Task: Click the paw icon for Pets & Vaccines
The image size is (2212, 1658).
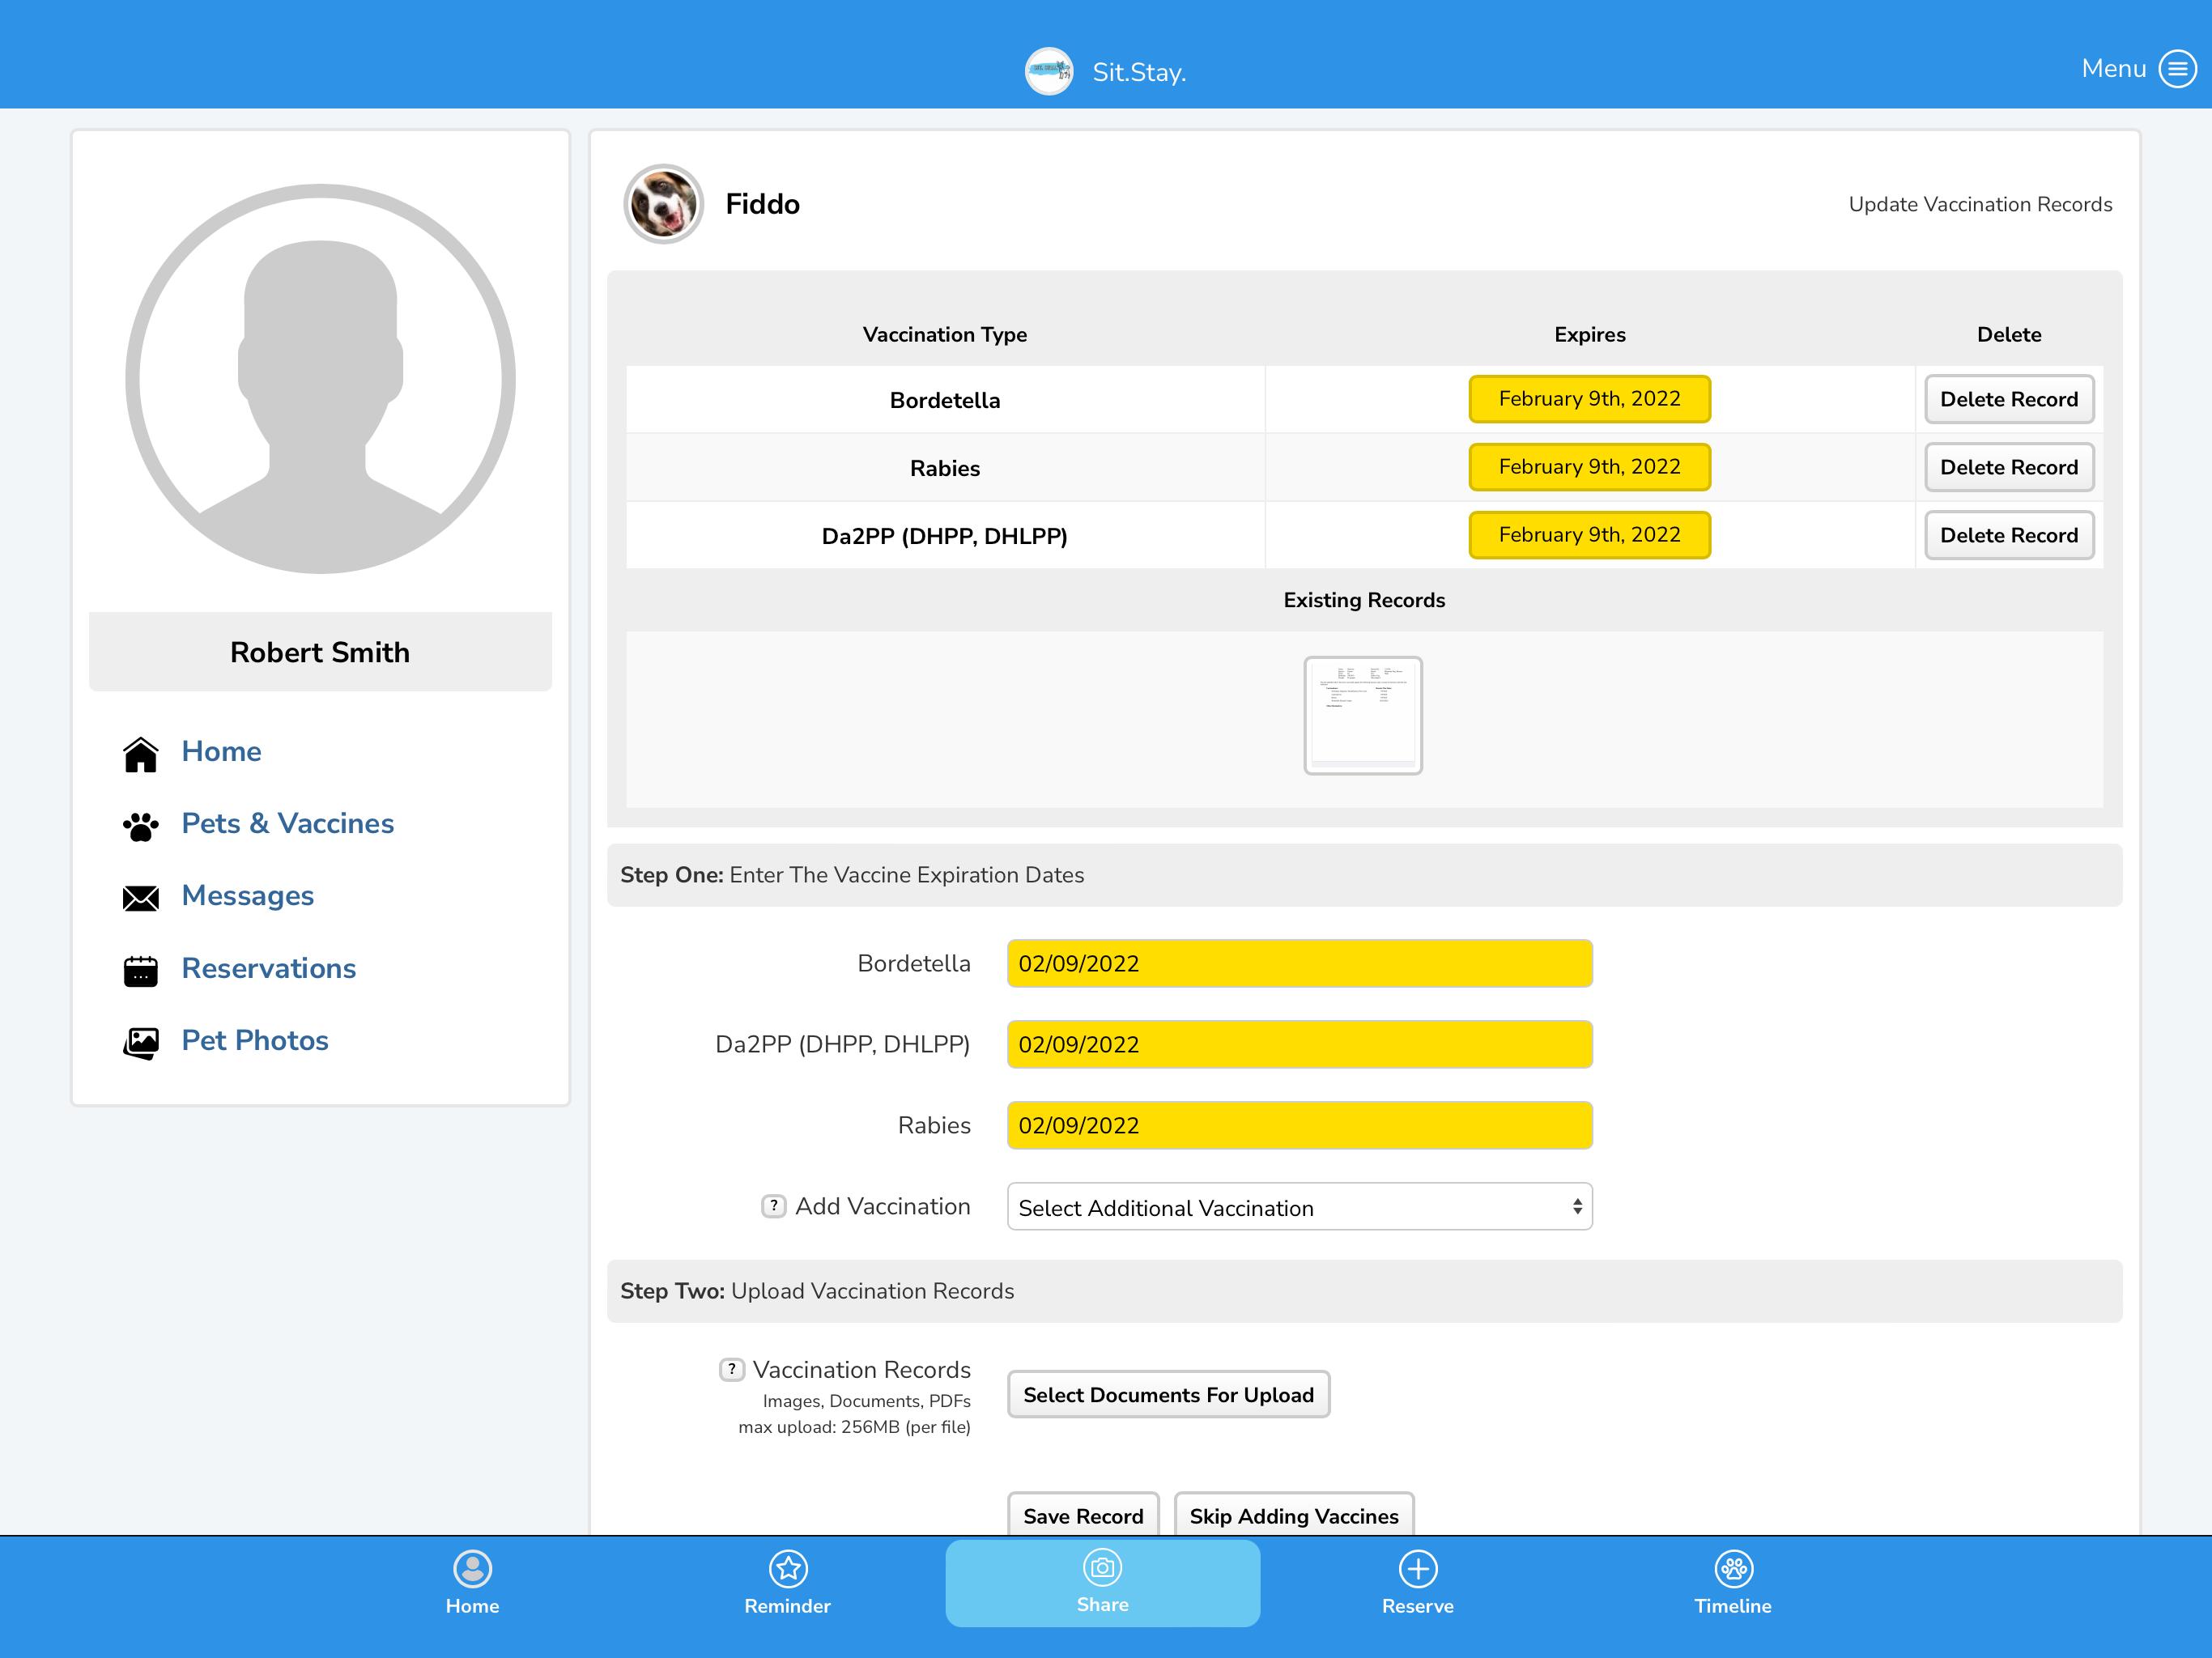Action: pyautogui.click(x=141, y=826)
